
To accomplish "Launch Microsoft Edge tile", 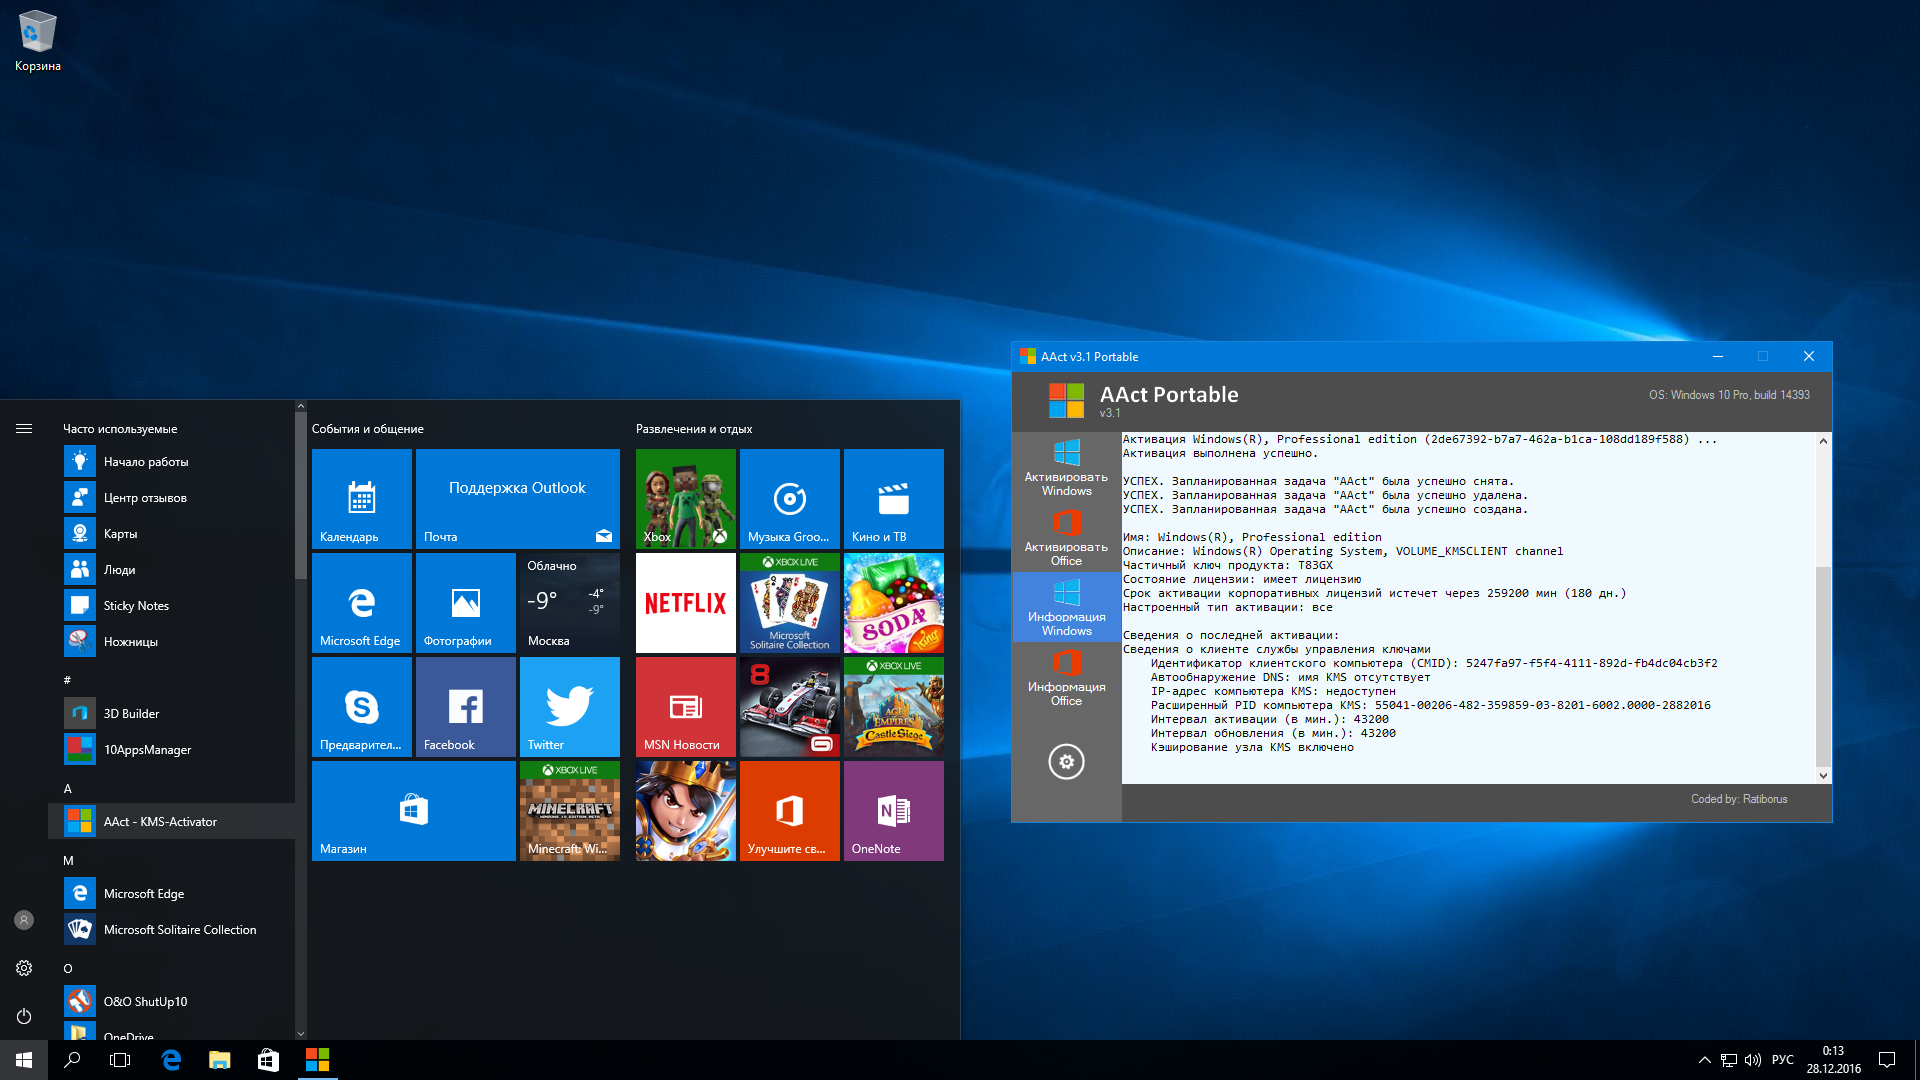I will 361,603.
